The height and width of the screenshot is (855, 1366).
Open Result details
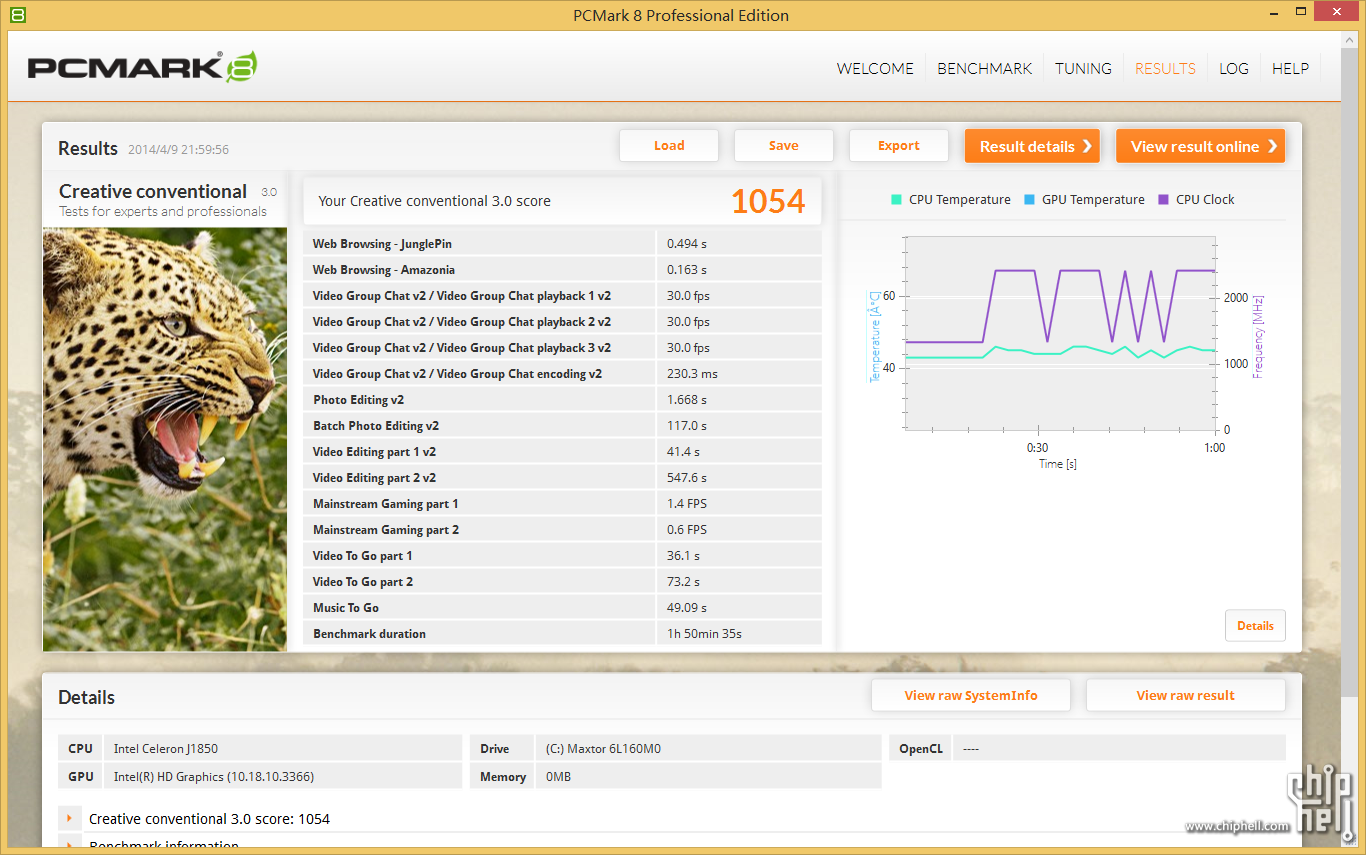click(x=1032, y=146)
